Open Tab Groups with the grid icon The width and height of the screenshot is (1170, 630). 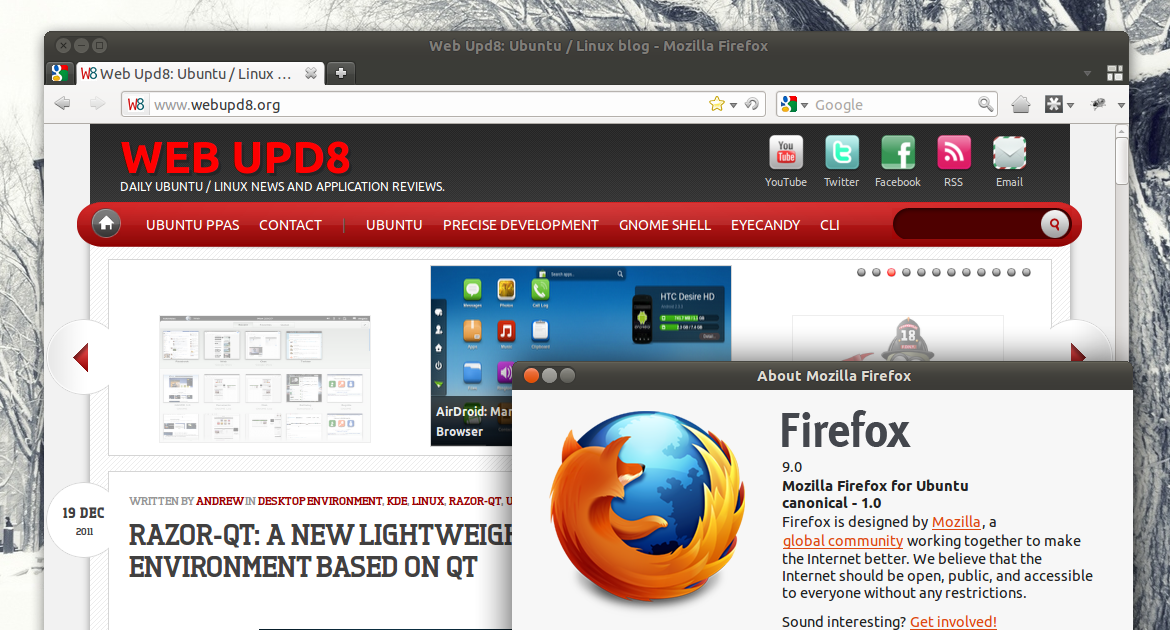[1114, 72]
